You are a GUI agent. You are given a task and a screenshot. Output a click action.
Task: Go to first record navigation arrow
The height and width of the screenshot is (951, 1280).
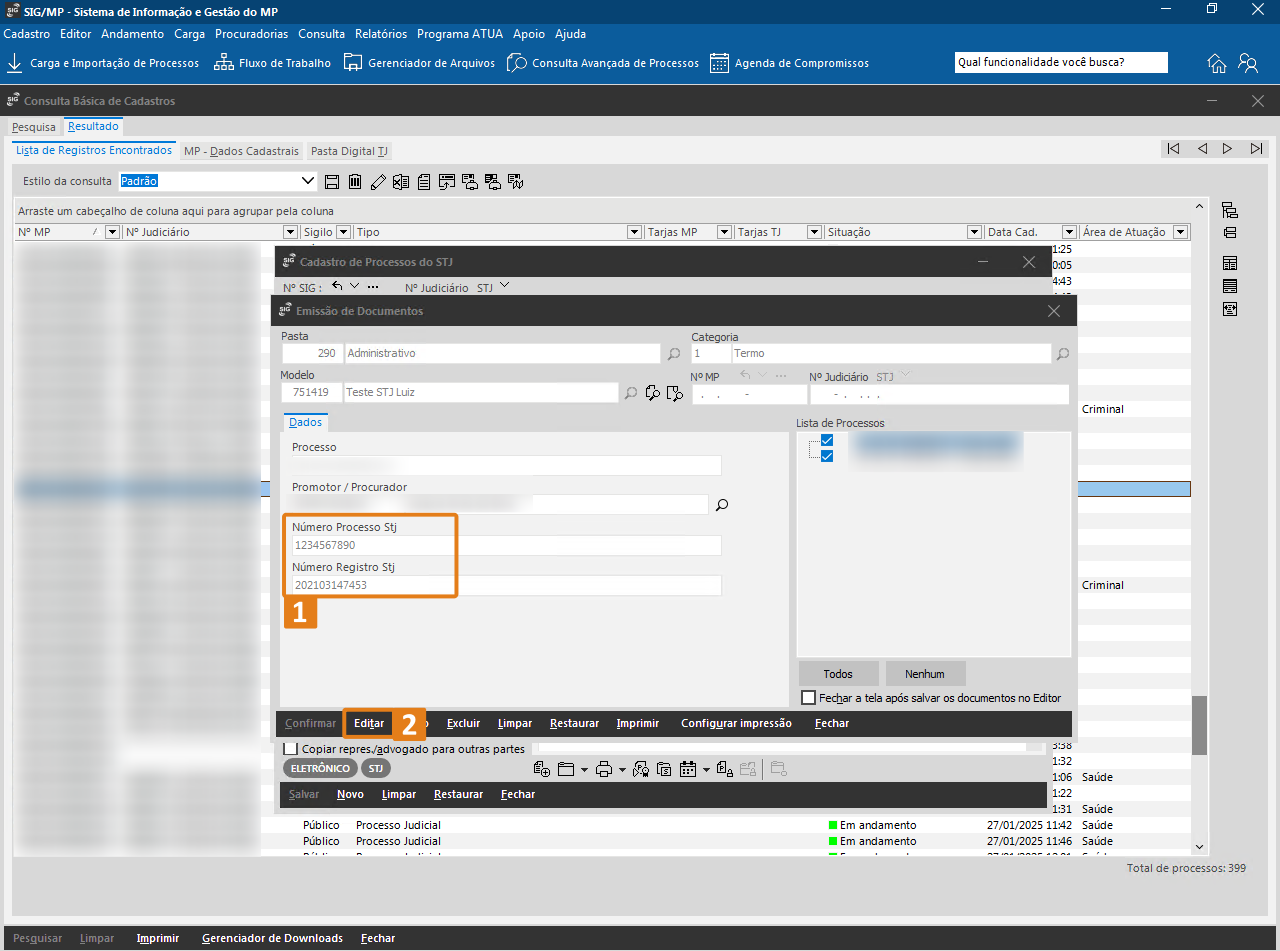[1173, 148]
